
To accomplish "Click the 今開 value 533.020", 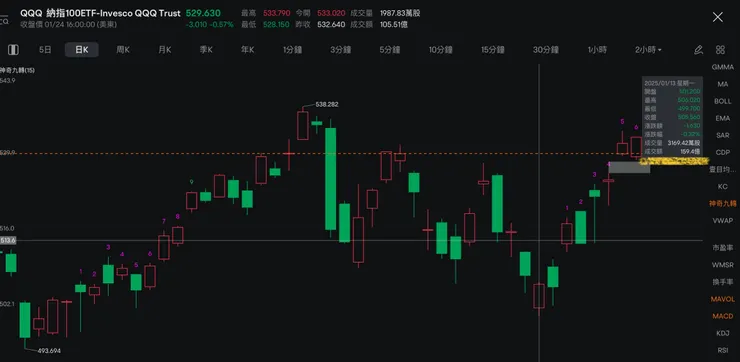I will [331, 13].
